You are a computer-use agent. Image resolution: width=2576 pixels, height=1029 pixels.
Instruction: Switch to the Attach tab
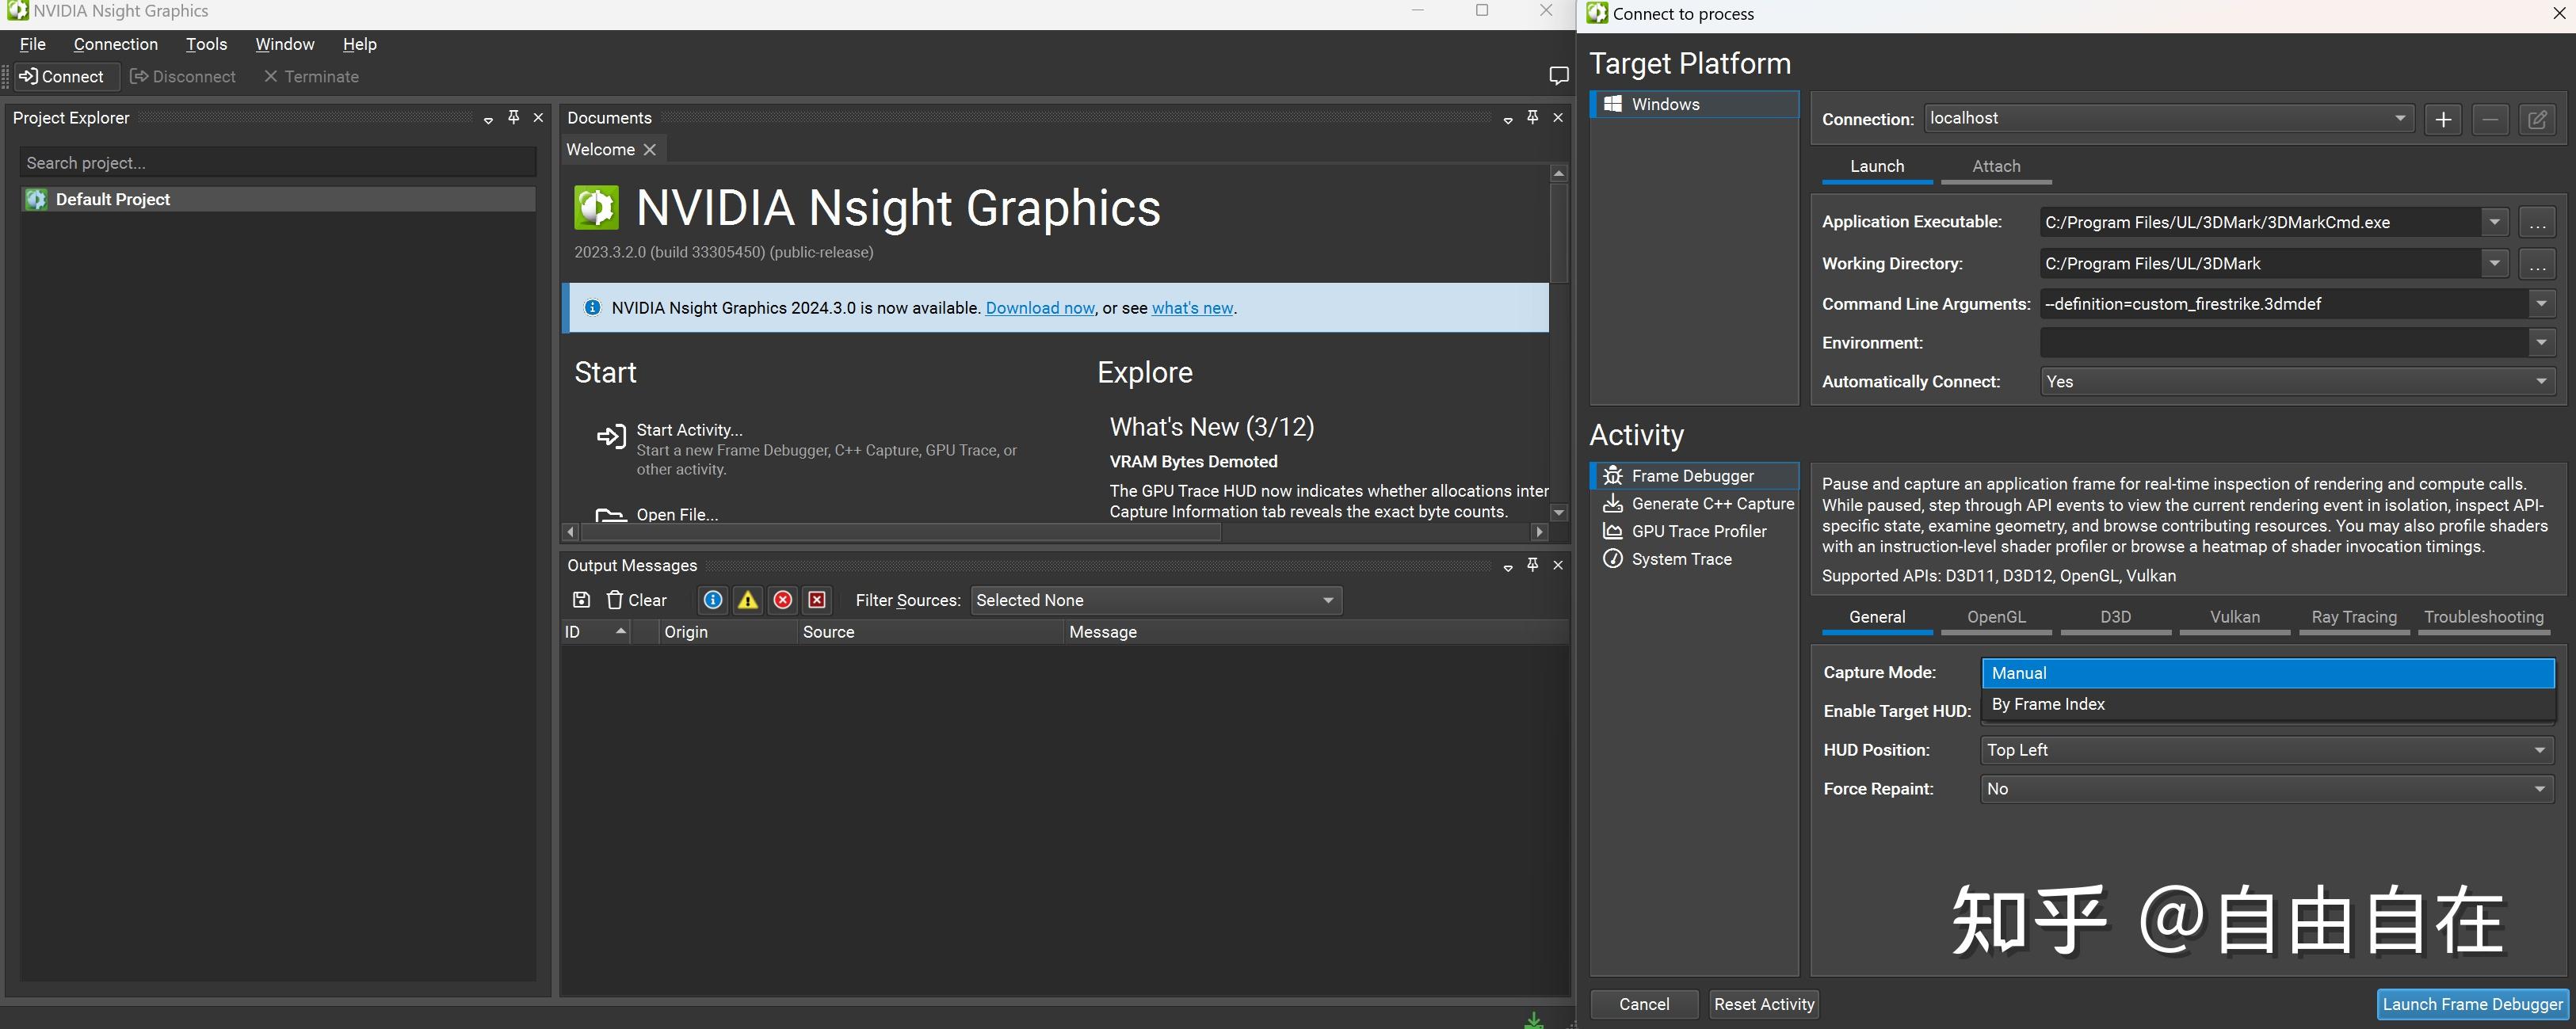pyautogui.click(x=1995, y=166)
